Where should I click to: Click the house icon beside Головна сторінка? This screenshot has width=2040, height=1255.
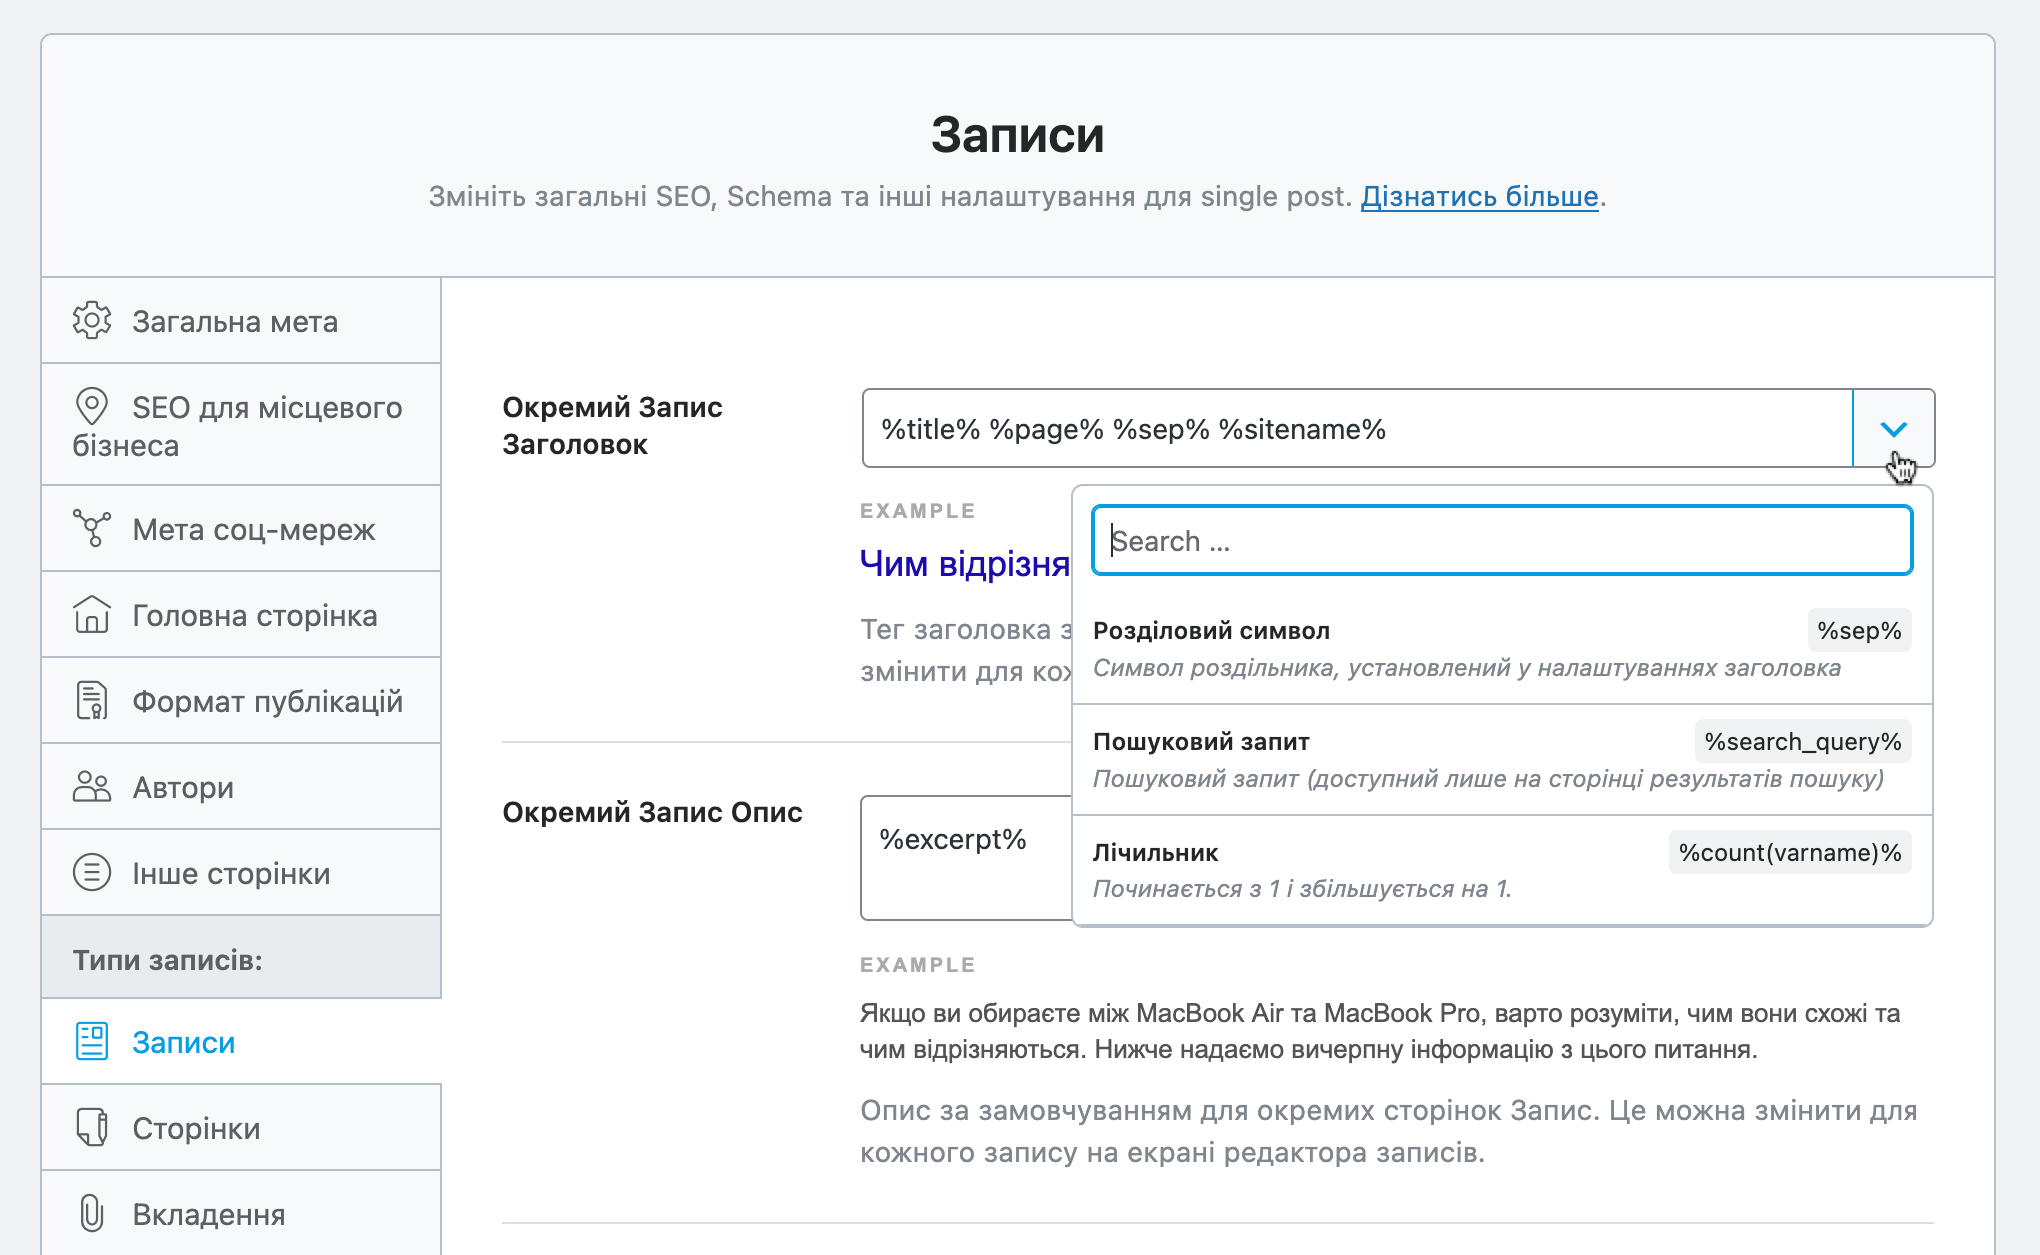click(91, 614)
